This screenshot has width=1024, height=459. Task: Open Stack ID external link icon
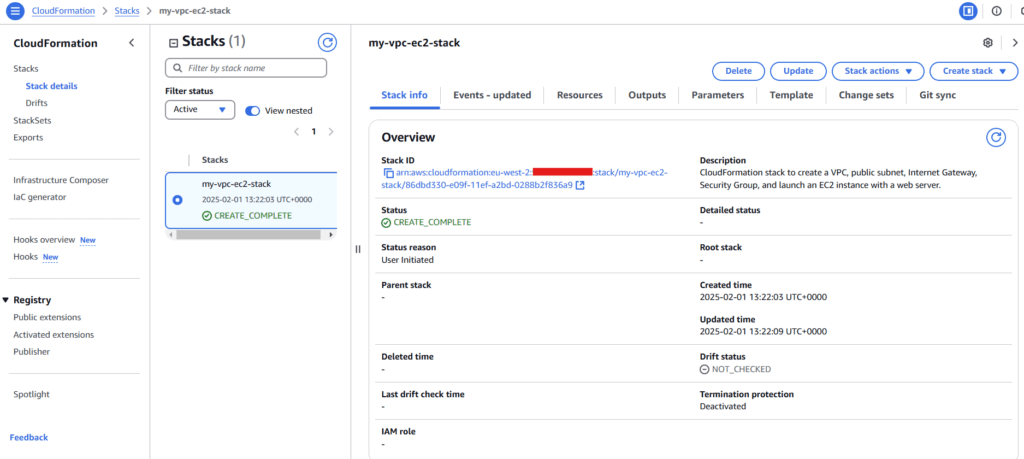(580, 185)
